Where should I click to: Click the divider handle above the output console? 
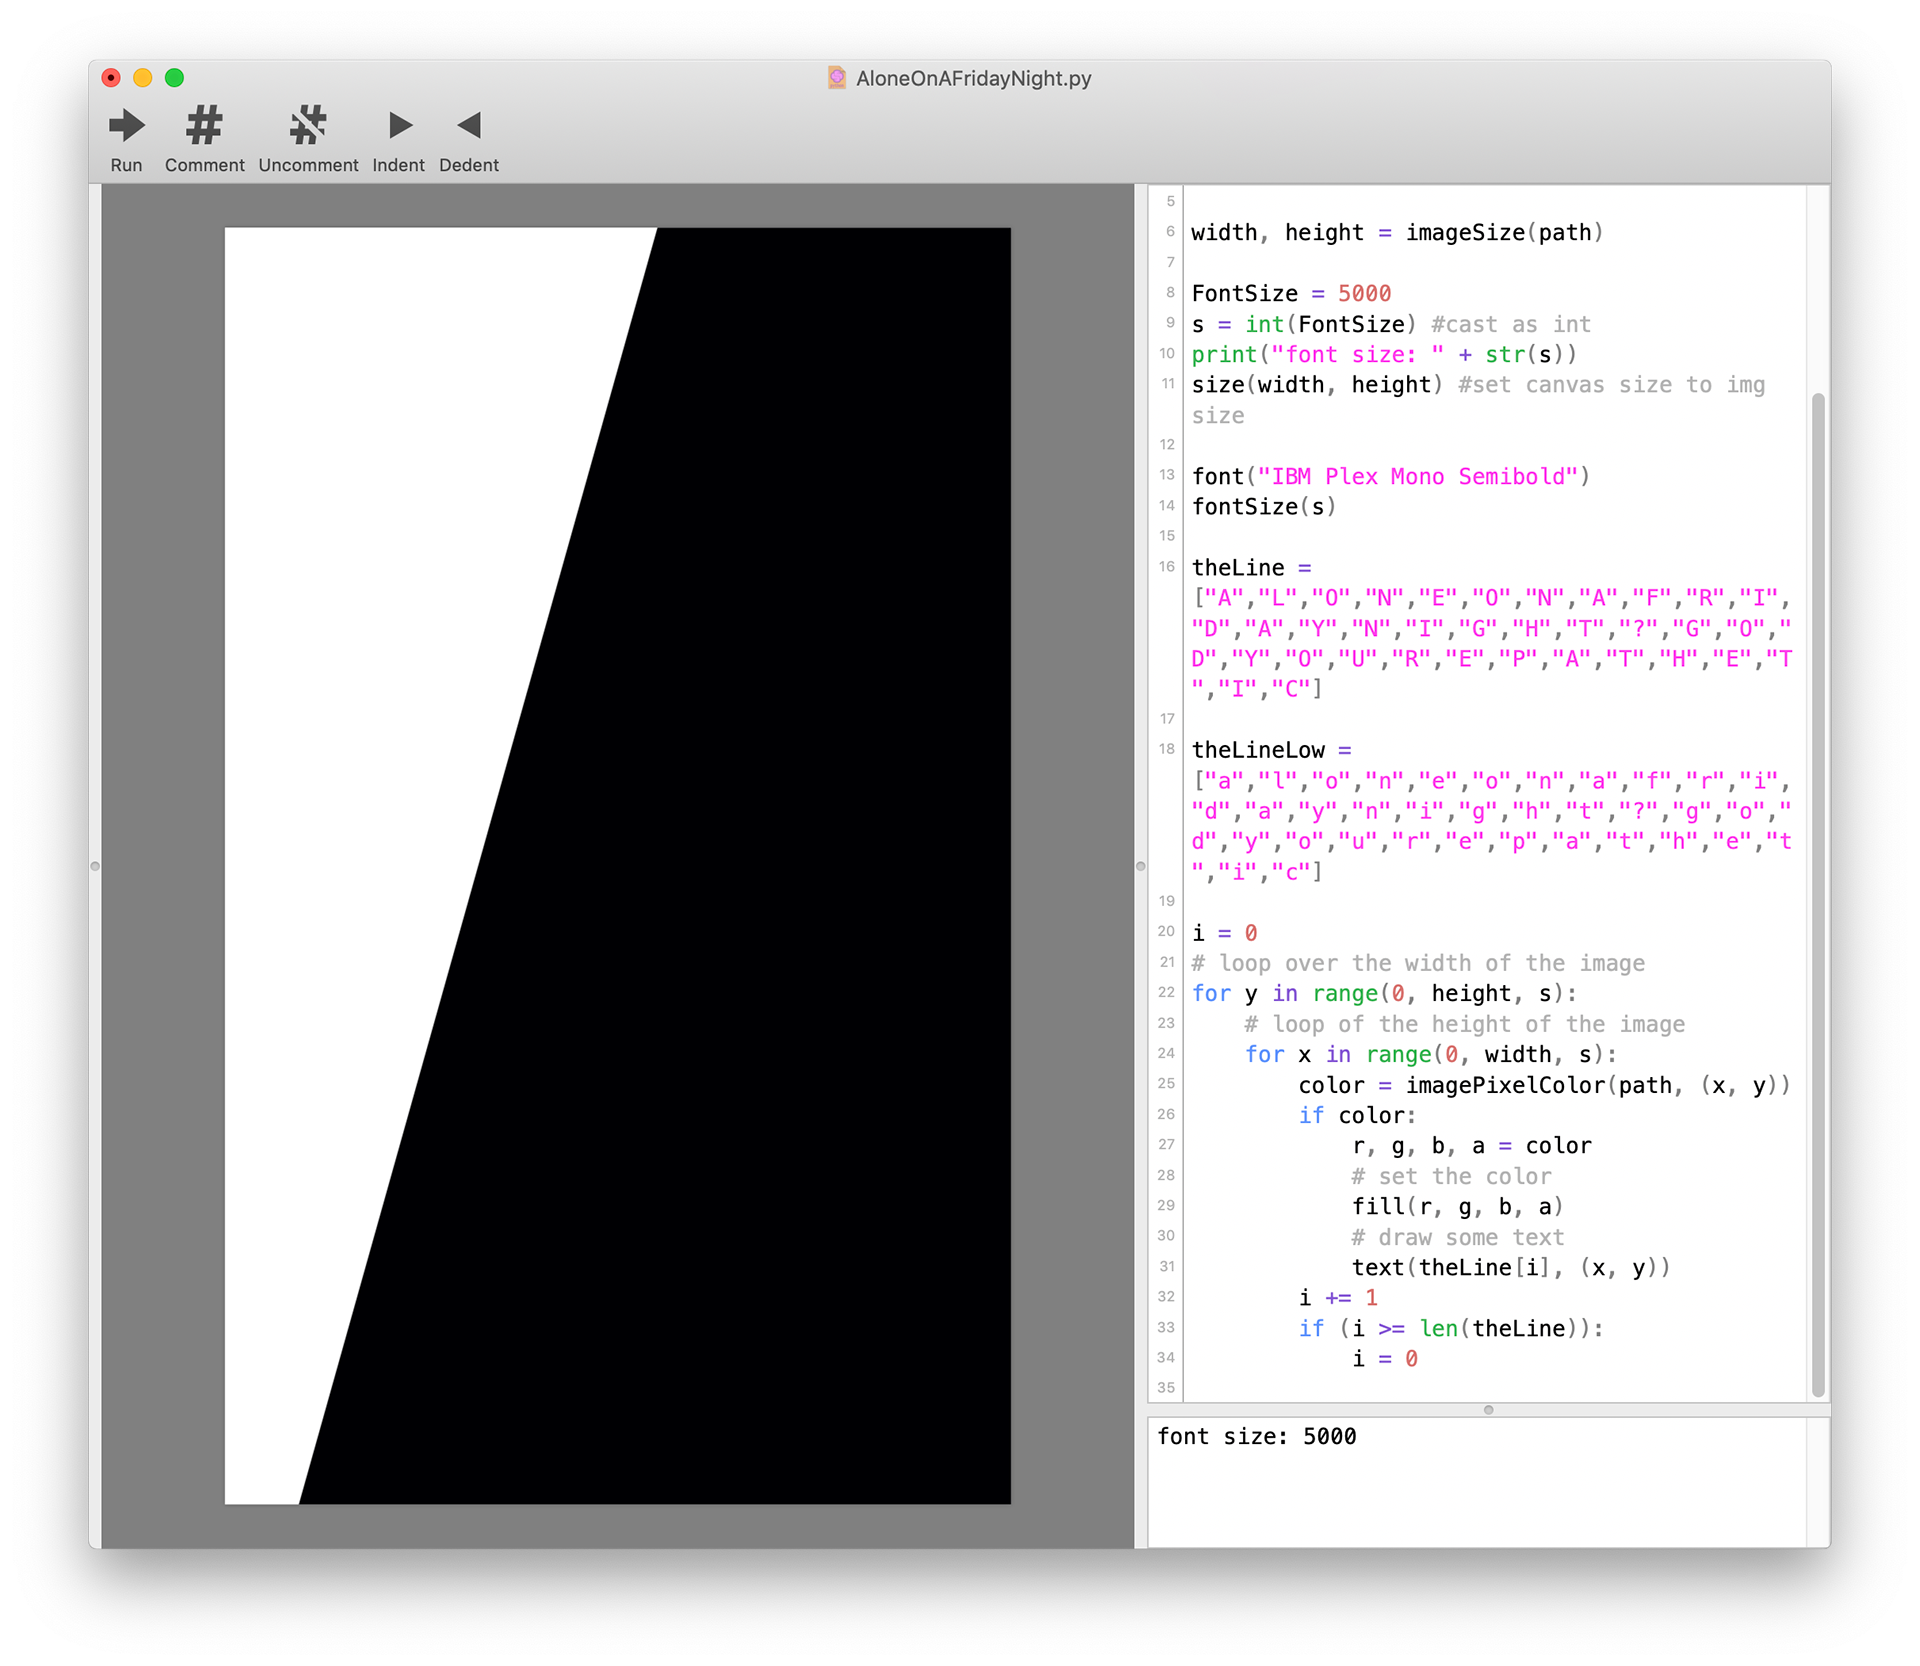pos(1488,1410)
